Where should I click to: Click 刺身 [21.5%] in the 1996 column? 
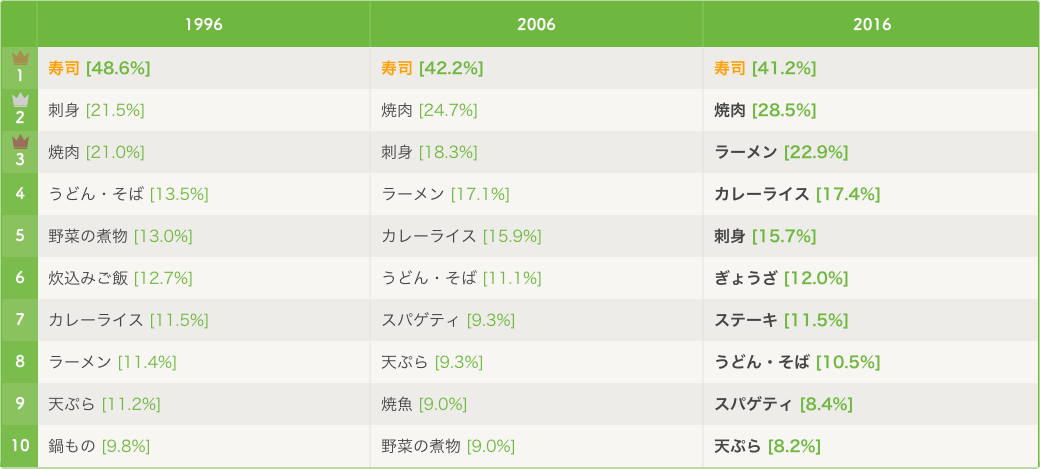point(96,110)
